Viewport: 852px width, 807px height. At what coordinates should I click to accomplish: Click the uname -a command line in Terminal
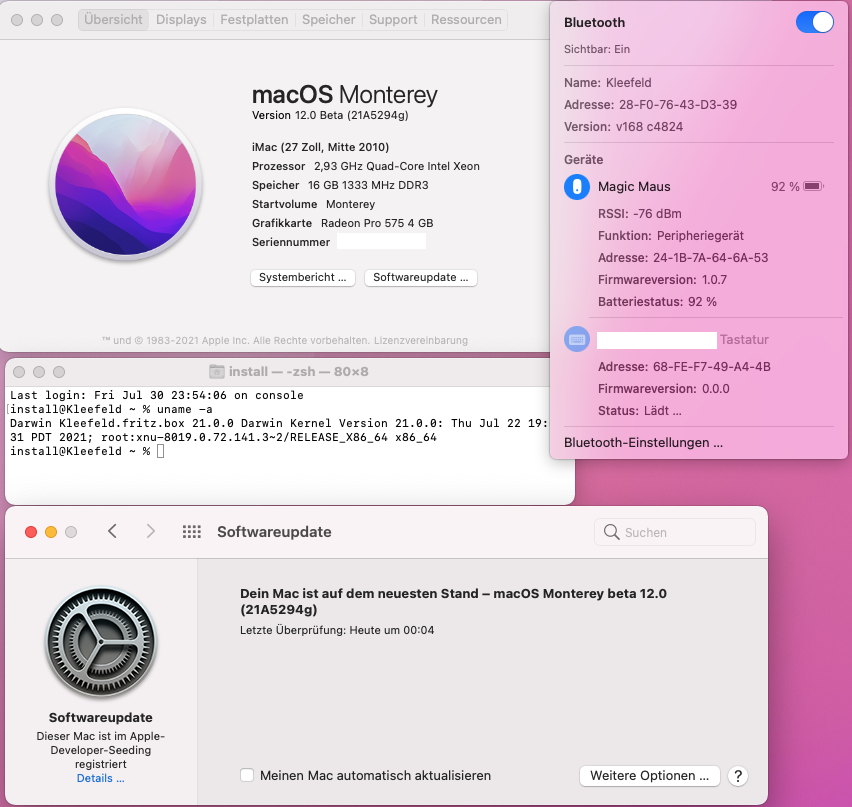111,409
